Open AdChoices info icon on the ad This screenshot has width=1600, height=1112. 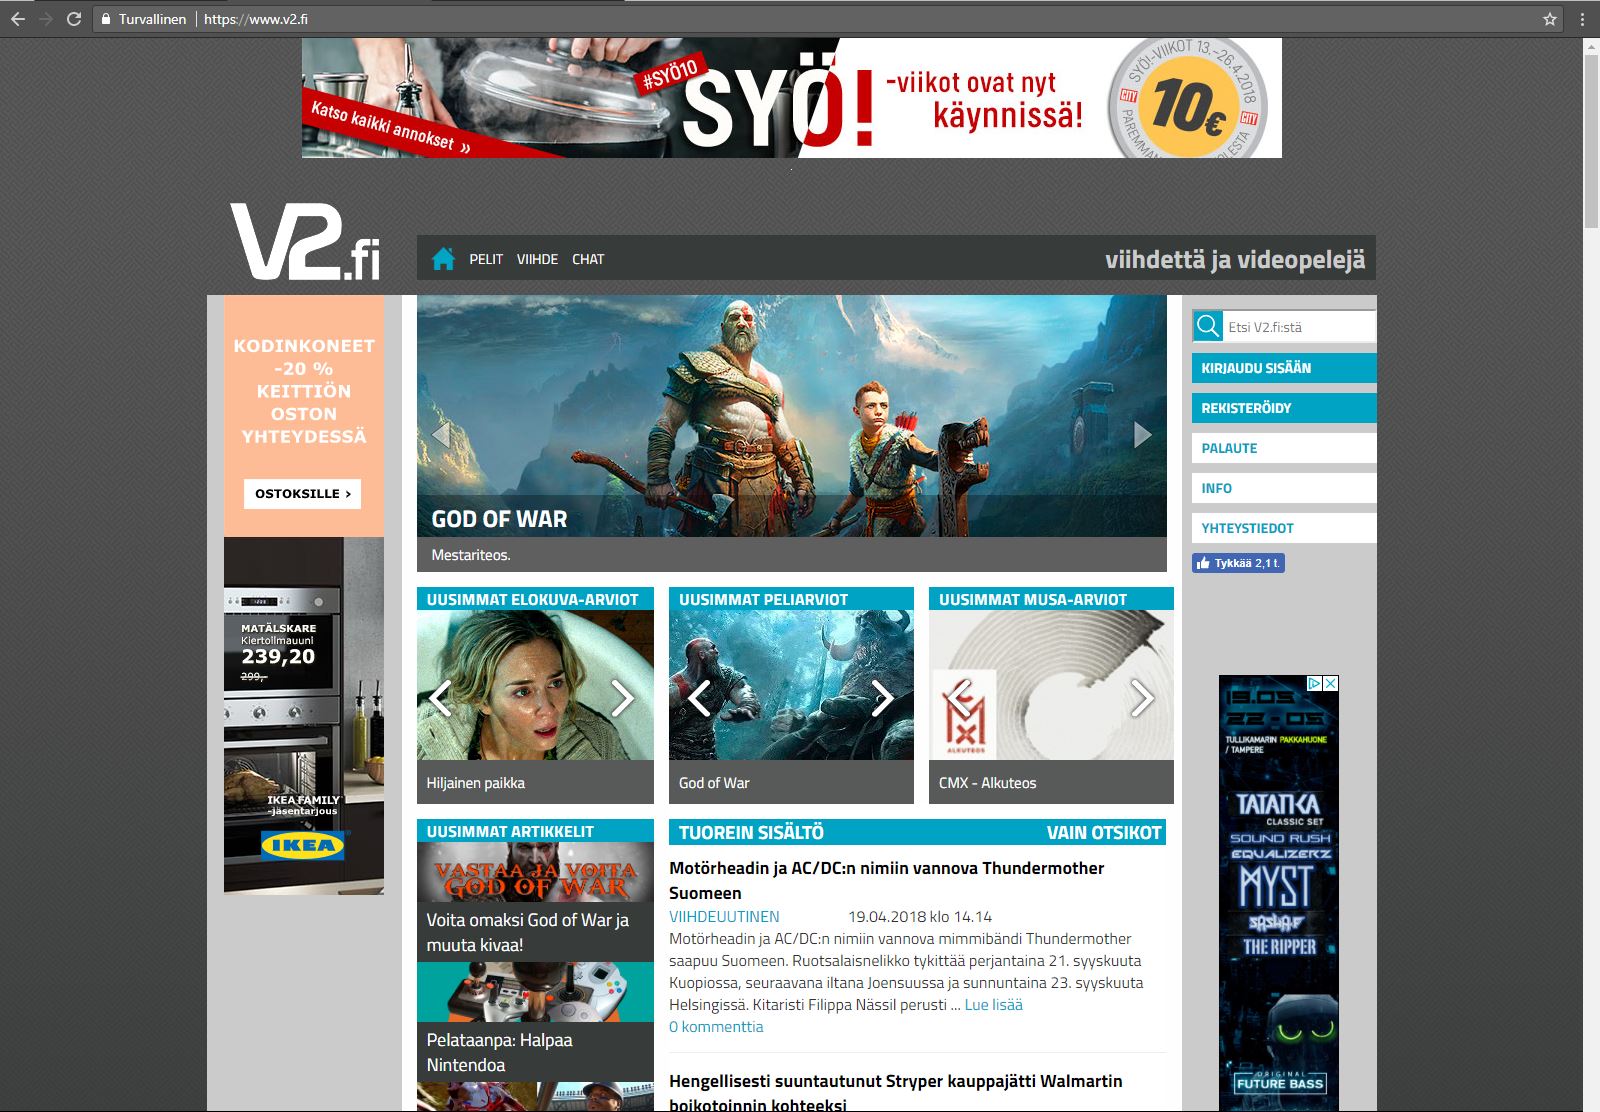click(1316, 683)
